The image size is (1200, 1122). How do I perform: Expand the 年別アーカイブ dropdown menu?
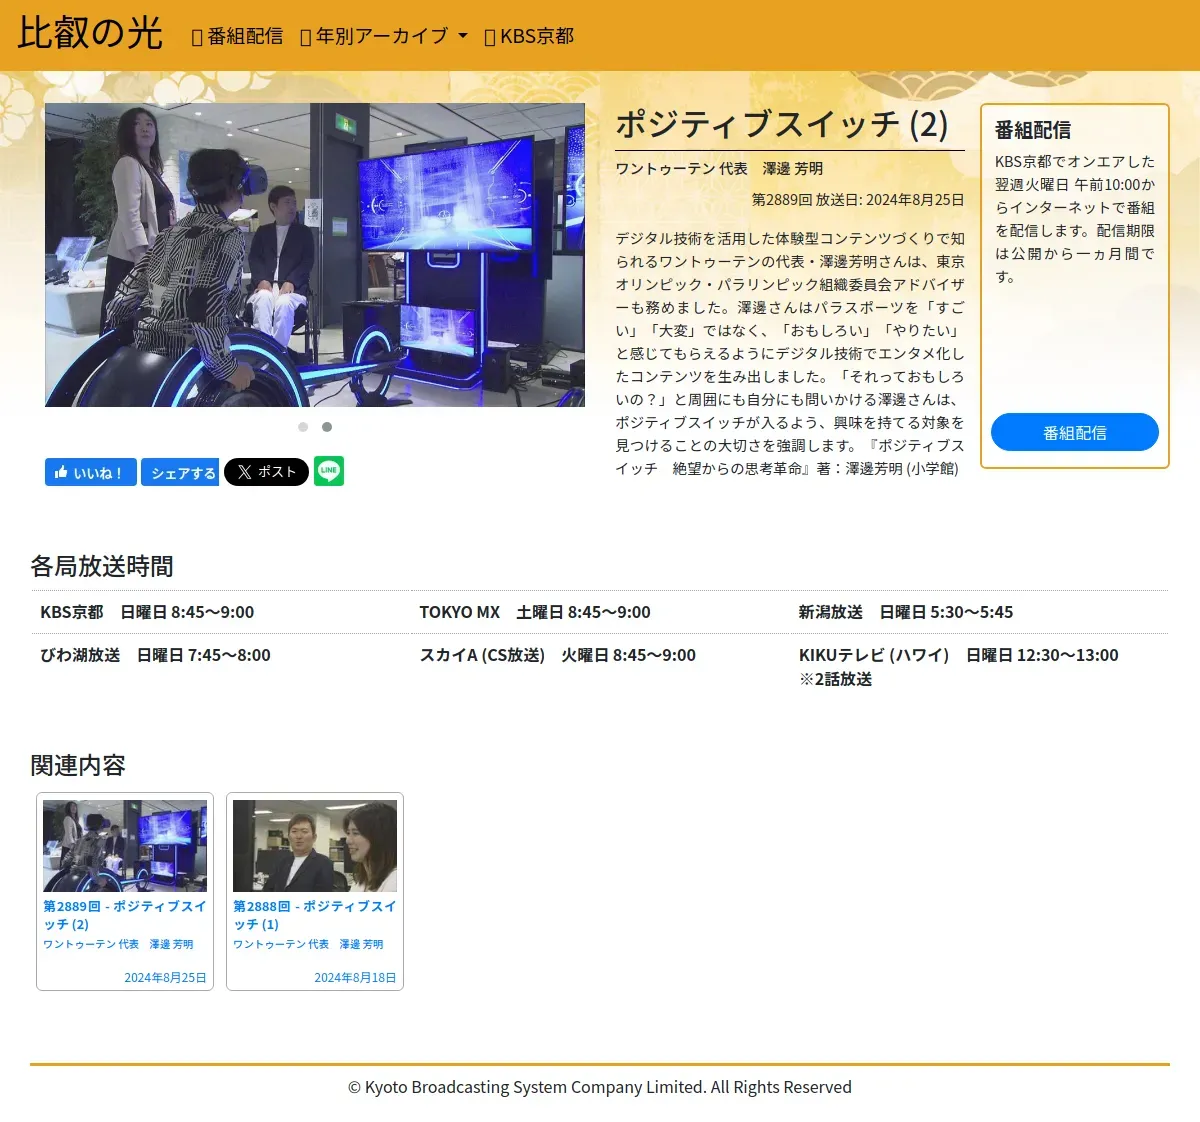(x=384, y=36)
